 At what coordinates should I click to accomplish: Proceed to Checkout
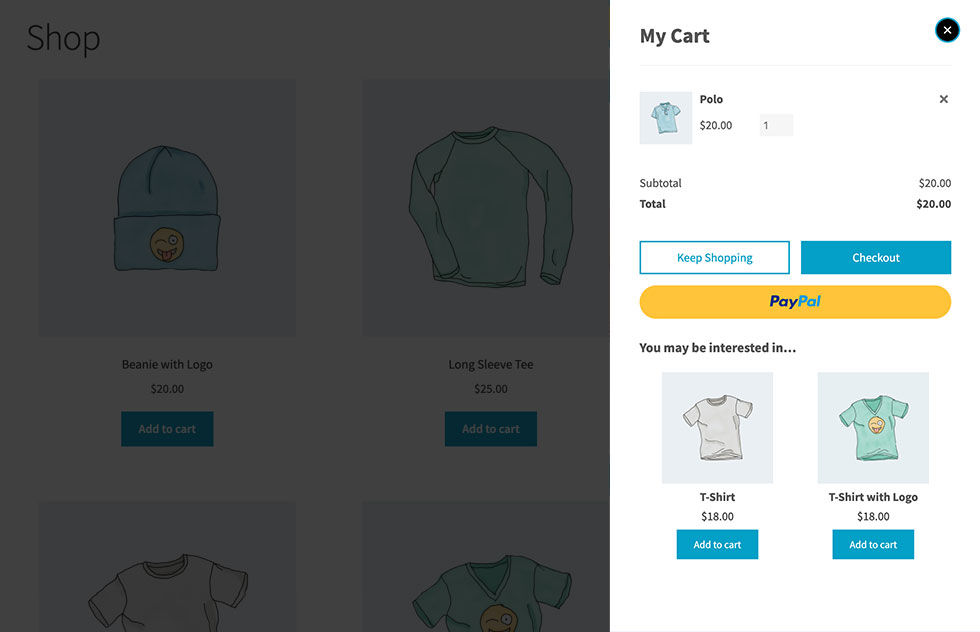[875, 258]
